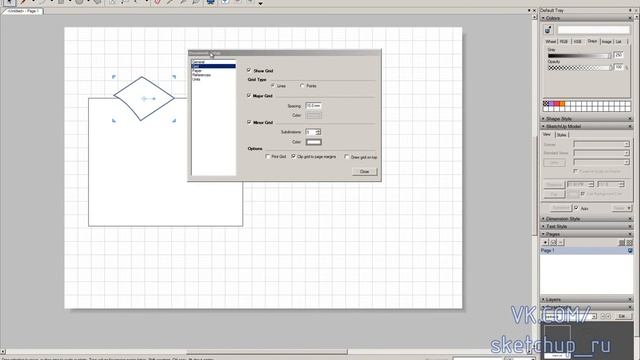
Task: Switch to the HSB color tab
Action: pyautogui.click(x=578, y=42)
